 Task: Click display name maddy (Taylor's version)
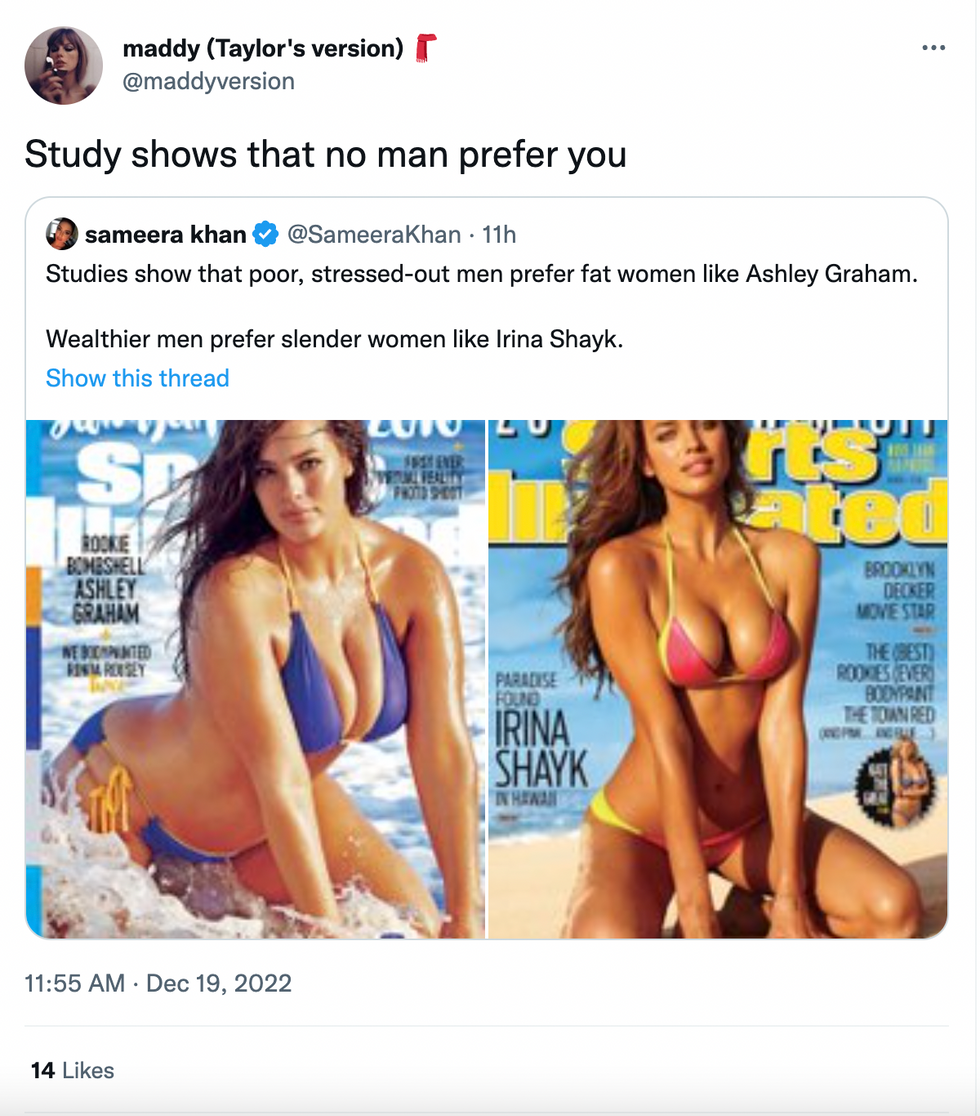[263, 48]
